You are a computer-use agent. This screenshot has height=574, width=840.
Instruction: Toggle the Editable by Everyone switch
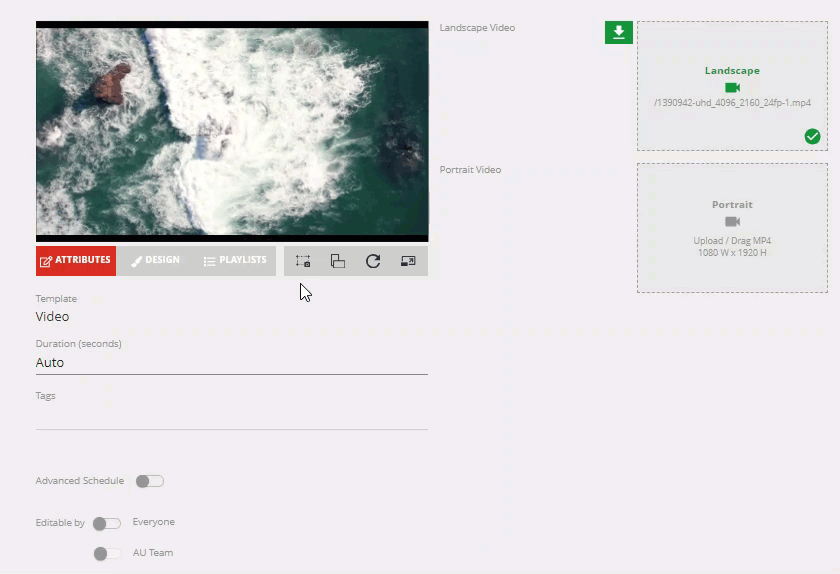point(107,523)
